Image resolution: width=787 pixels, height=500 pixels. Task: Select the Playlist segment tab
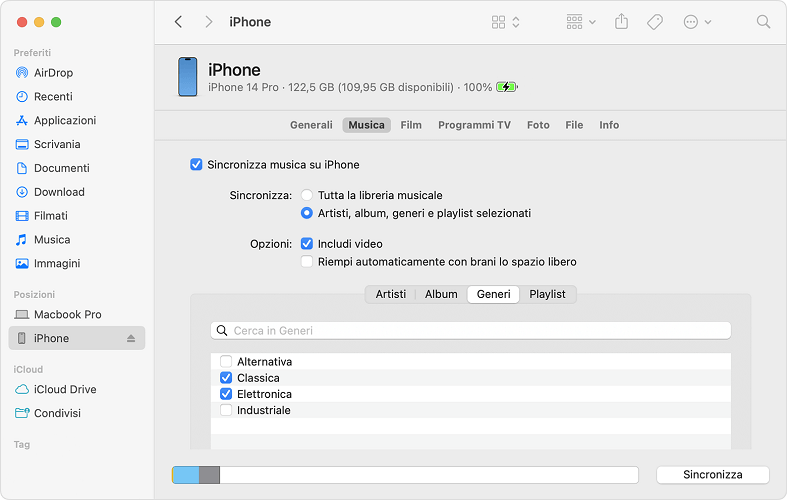pos(547,294)
